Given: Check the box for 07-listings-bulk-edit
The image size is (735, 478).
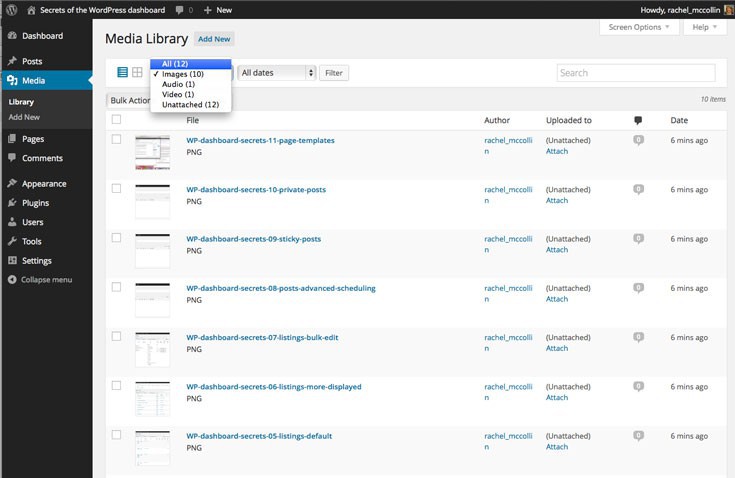Looking at the screenshot, I should 116,336.
